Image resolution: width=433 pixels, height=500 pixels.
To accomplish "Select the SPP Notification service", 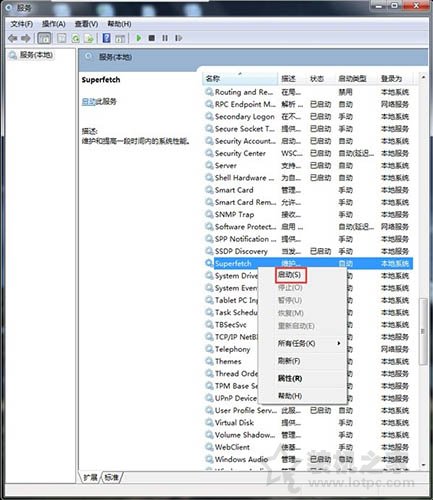I will coord(308,239).
